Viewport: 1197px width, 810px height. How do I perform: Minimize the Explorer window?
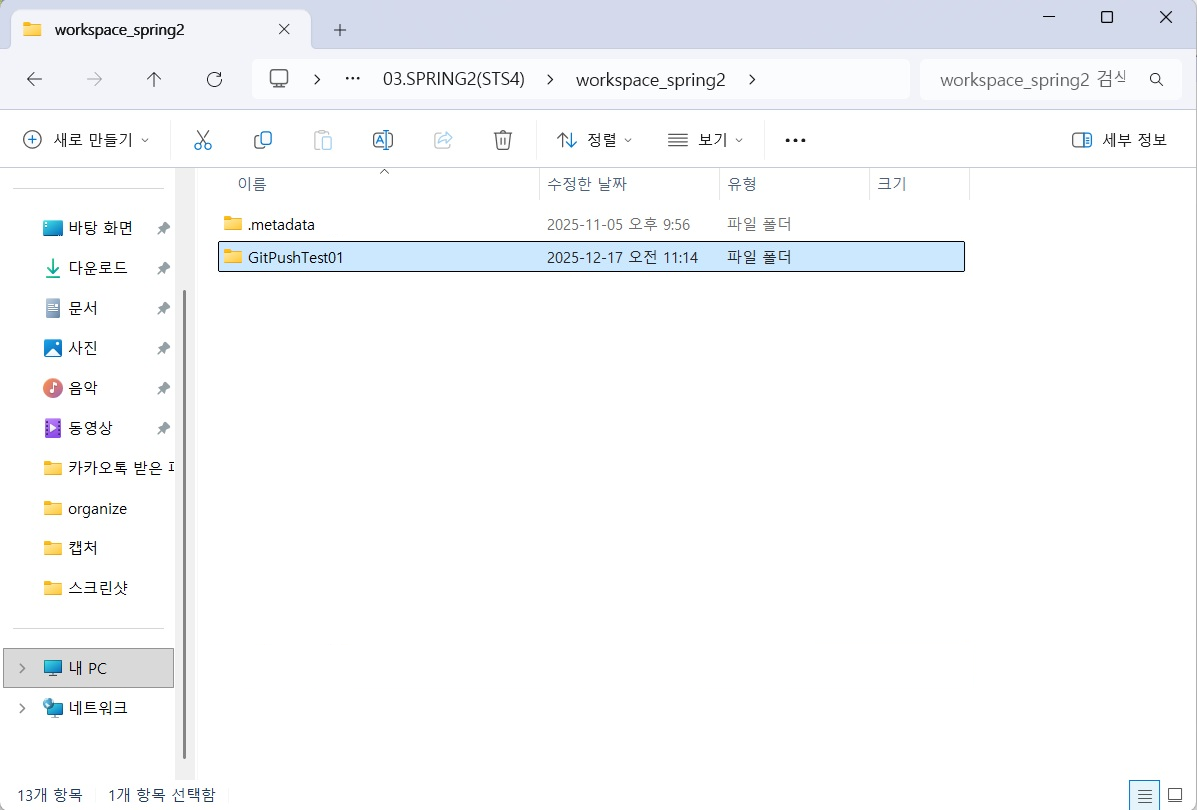point(1047,18)
